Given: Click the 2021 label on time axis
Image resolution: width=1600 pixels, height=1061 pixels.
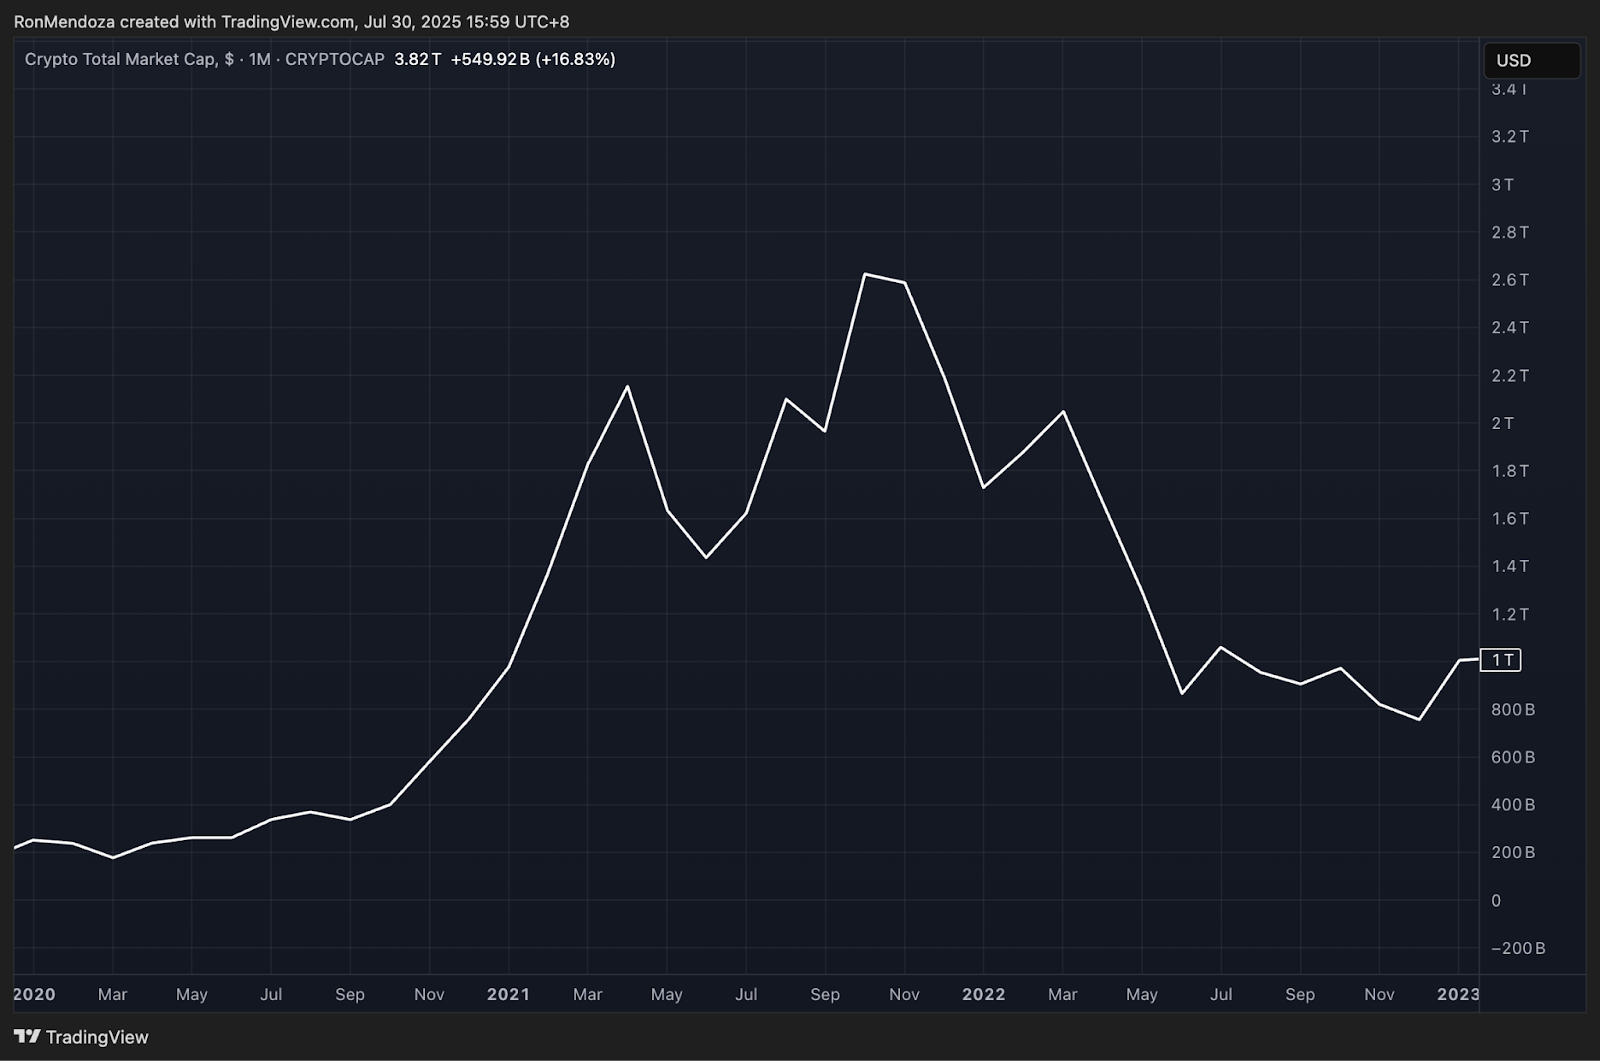Looking at the screenshot, I should point(508,994).
